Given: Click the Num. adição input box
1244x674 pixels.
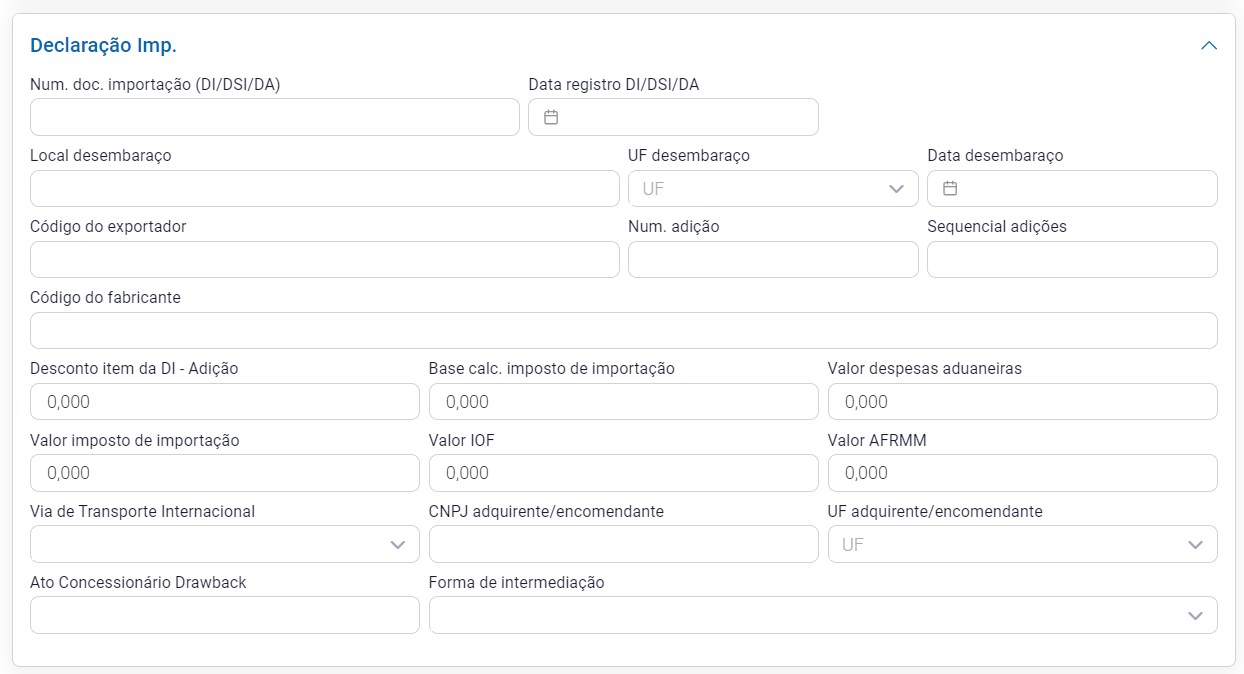Looking at the screenshot, I should click(x=772, y=259).
